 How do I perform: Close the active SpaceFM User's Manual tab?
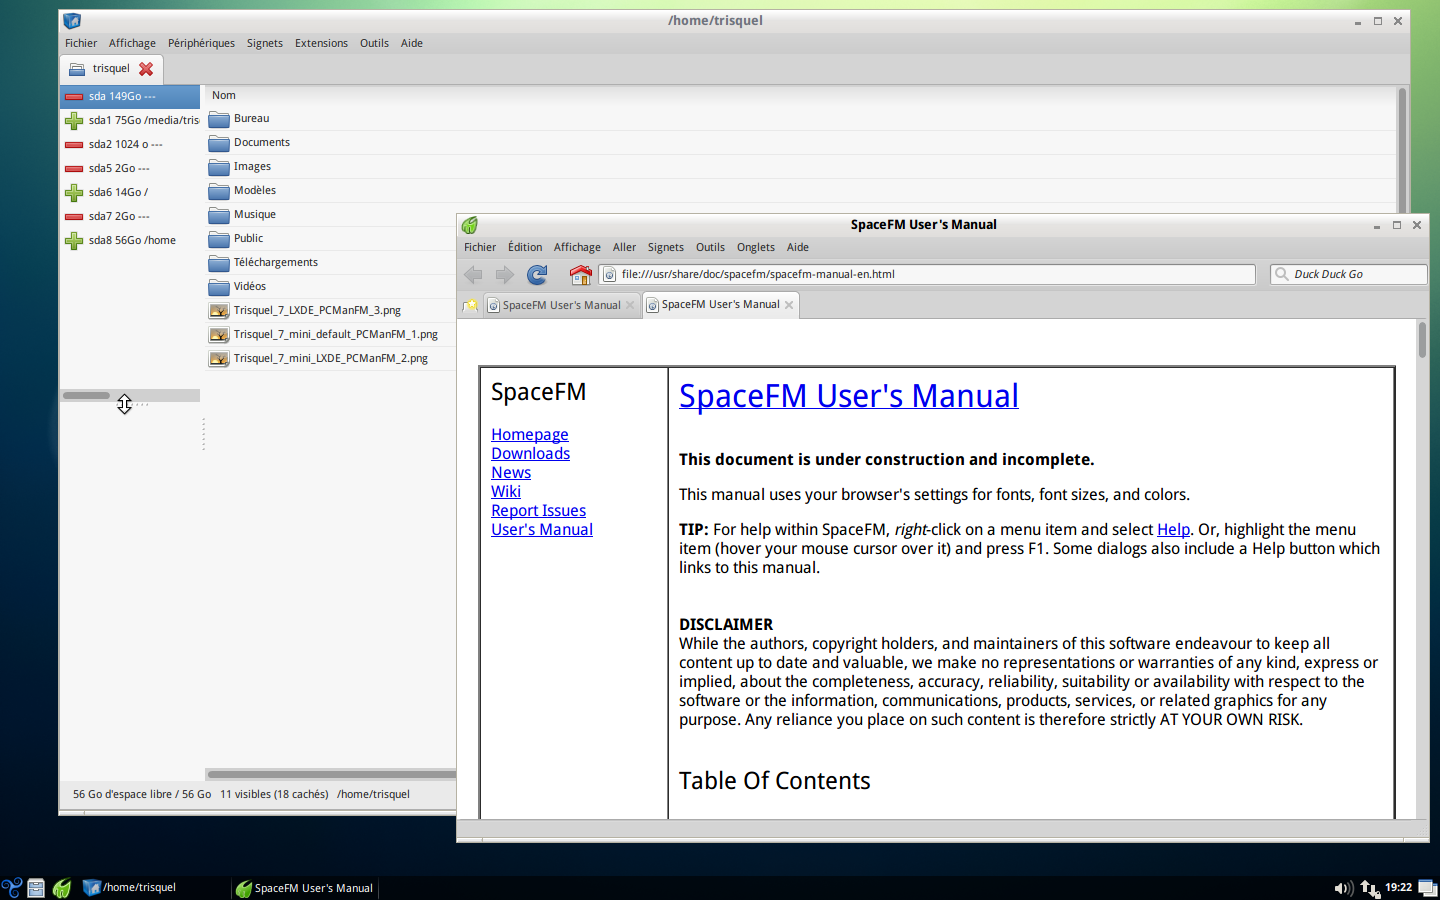click(x=789, y=305)
